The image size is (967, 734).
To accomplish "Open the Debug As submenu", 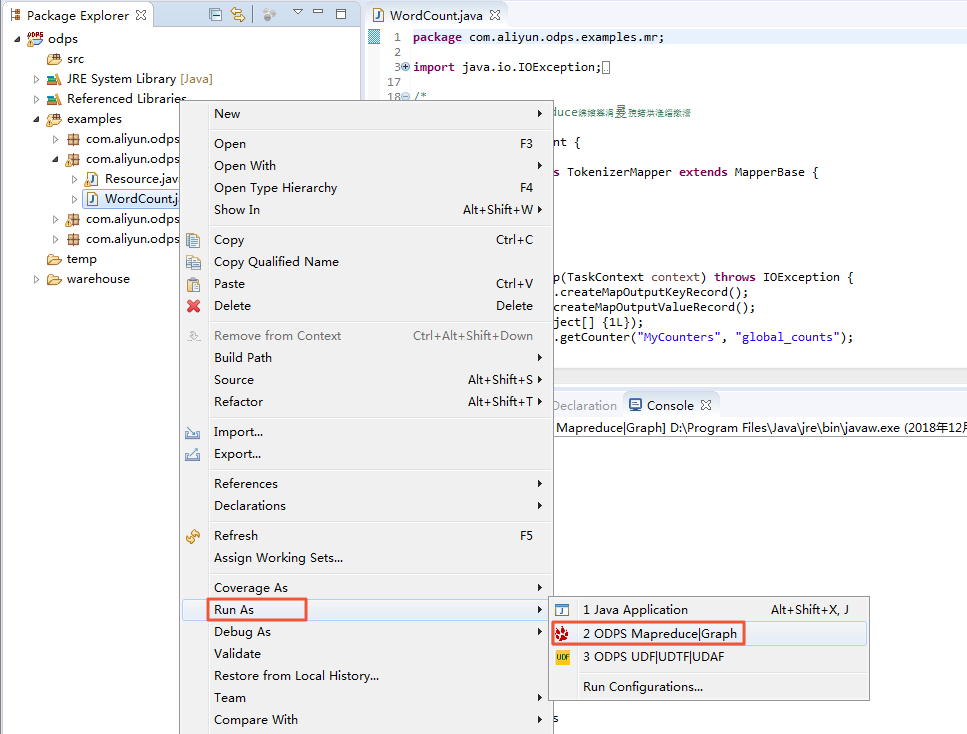I will (x=366, y=632).
